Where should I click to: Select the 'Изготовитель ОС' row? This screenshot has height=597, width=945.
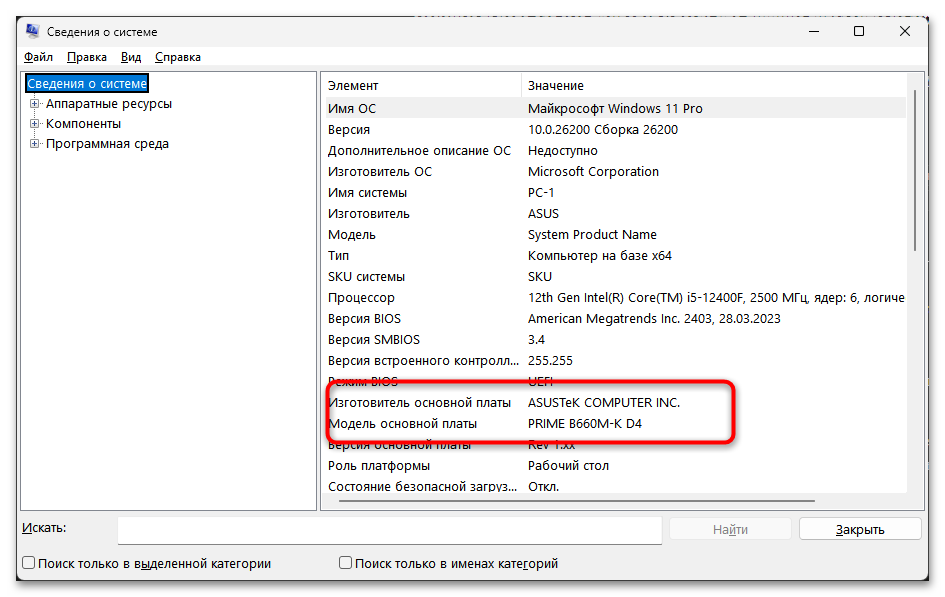point(615,172)
